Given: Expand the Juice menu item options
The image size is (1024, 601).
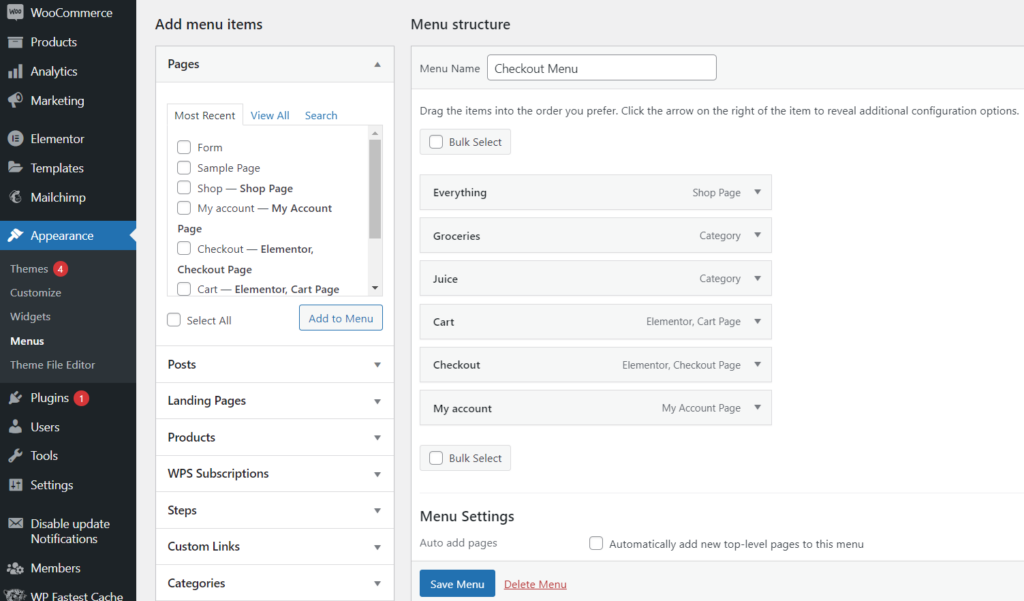Looking at the screenshot, I should pos(758,278).
